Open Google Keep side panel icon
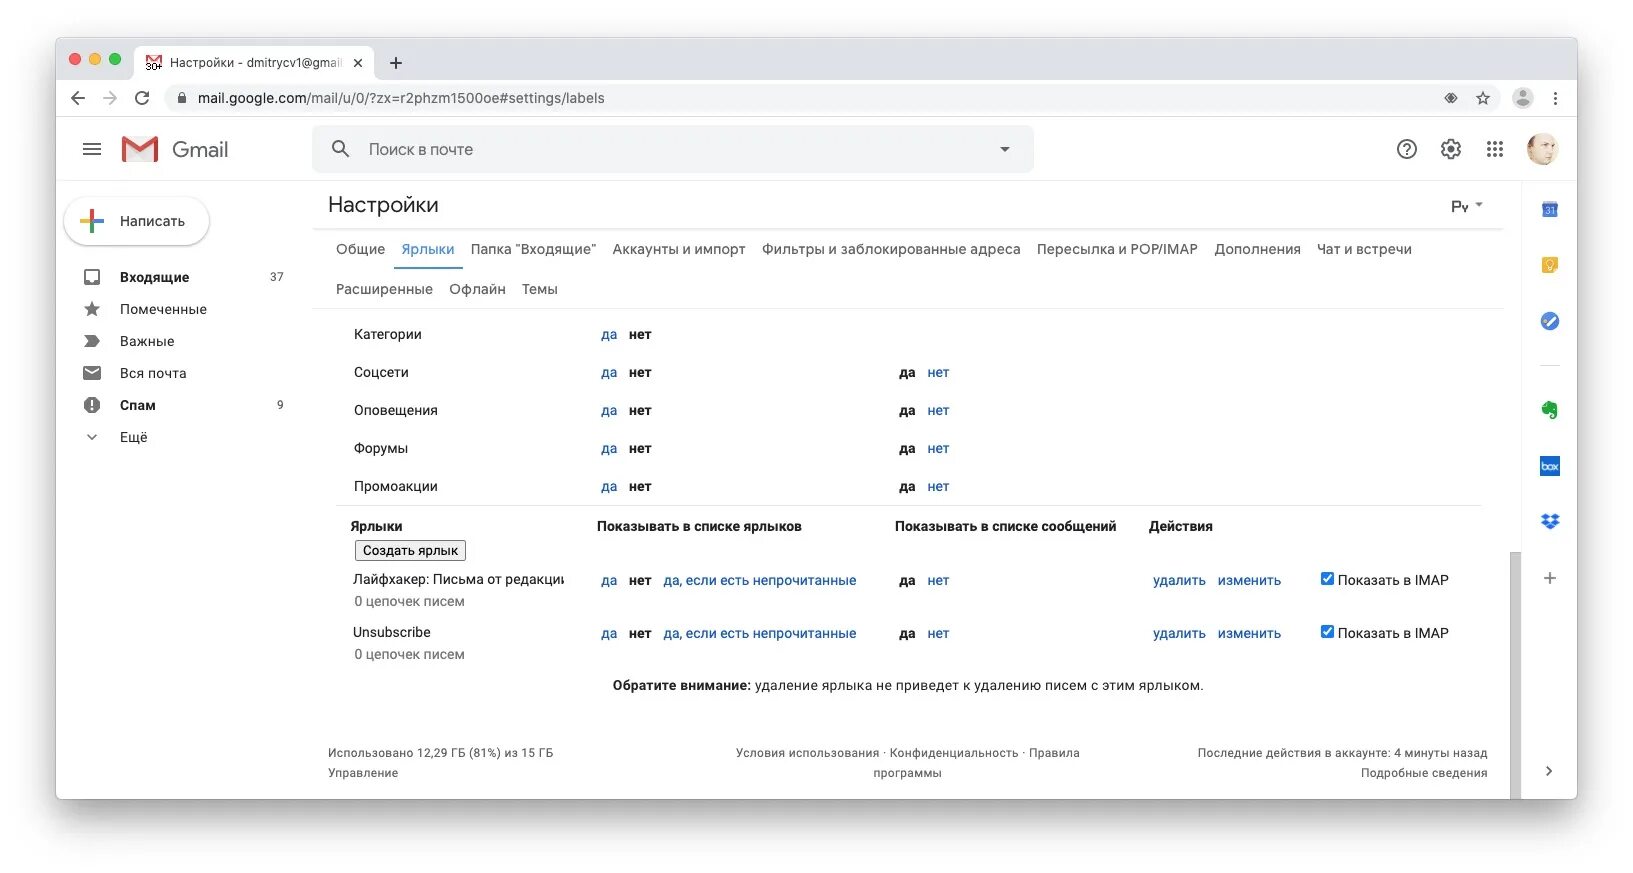The width and height of the screenshot is (1633, 873). click(x=1550, y=265)
